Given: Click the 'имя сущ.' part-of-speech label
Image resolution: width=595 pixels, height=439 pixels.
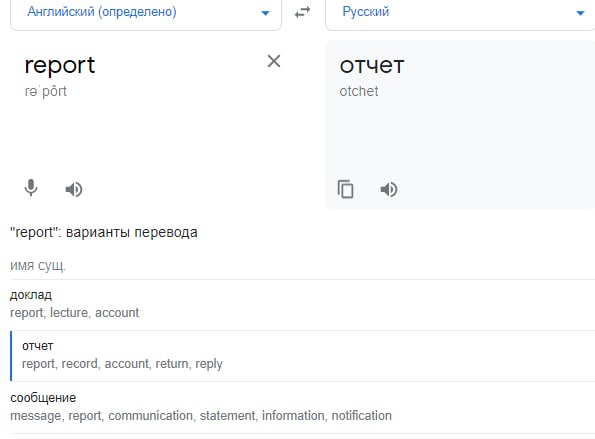Looking at the screenshot, I should click(38, 265).
